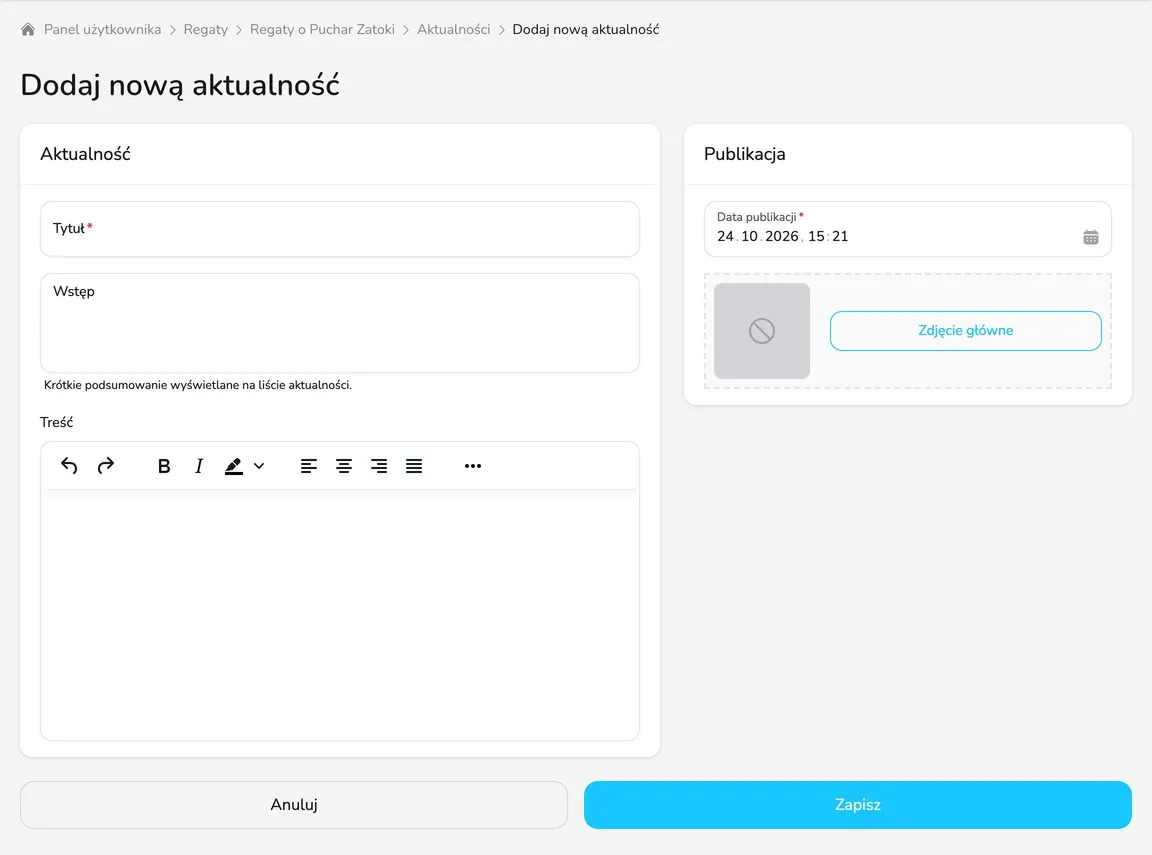
Task: Click the Aktualność panel heading
Action: pos(85,154)
